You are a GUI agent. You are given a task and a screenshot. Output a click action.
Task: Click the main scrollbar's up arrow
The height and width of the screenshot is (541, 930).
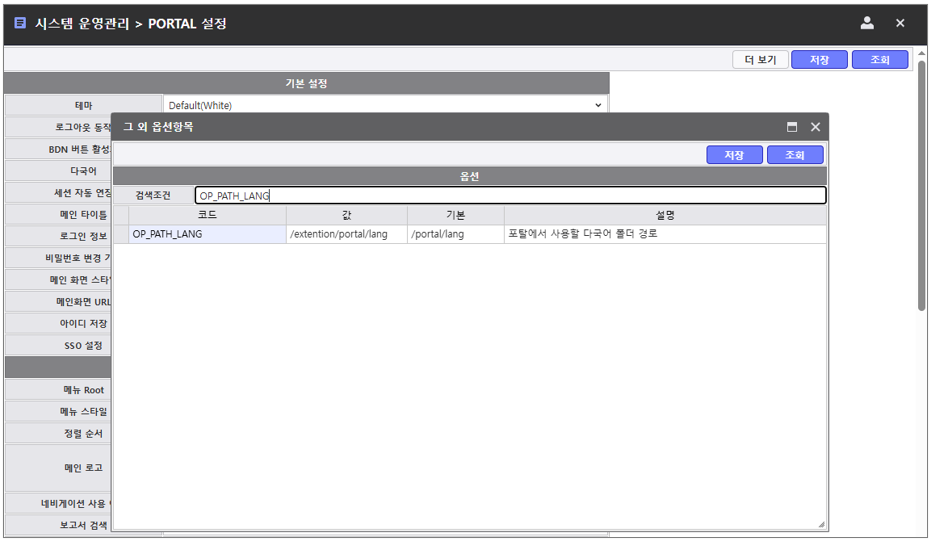(x=921, y=52)
